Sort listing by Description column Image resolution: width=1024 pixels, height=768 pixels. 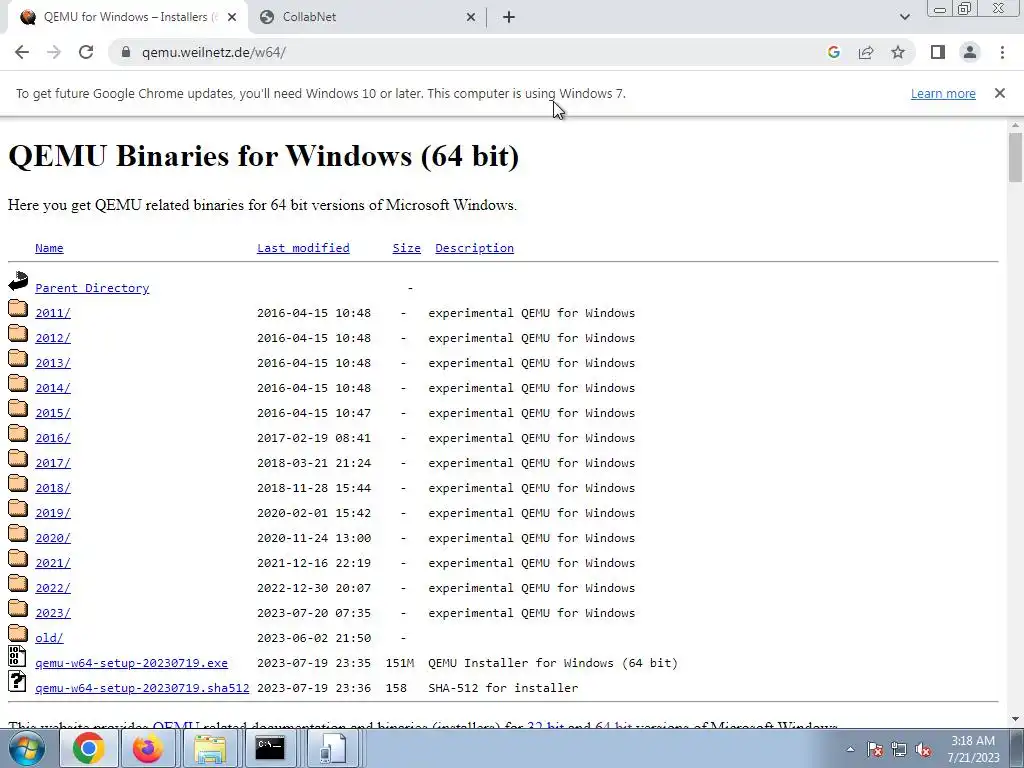pos(474,248)
